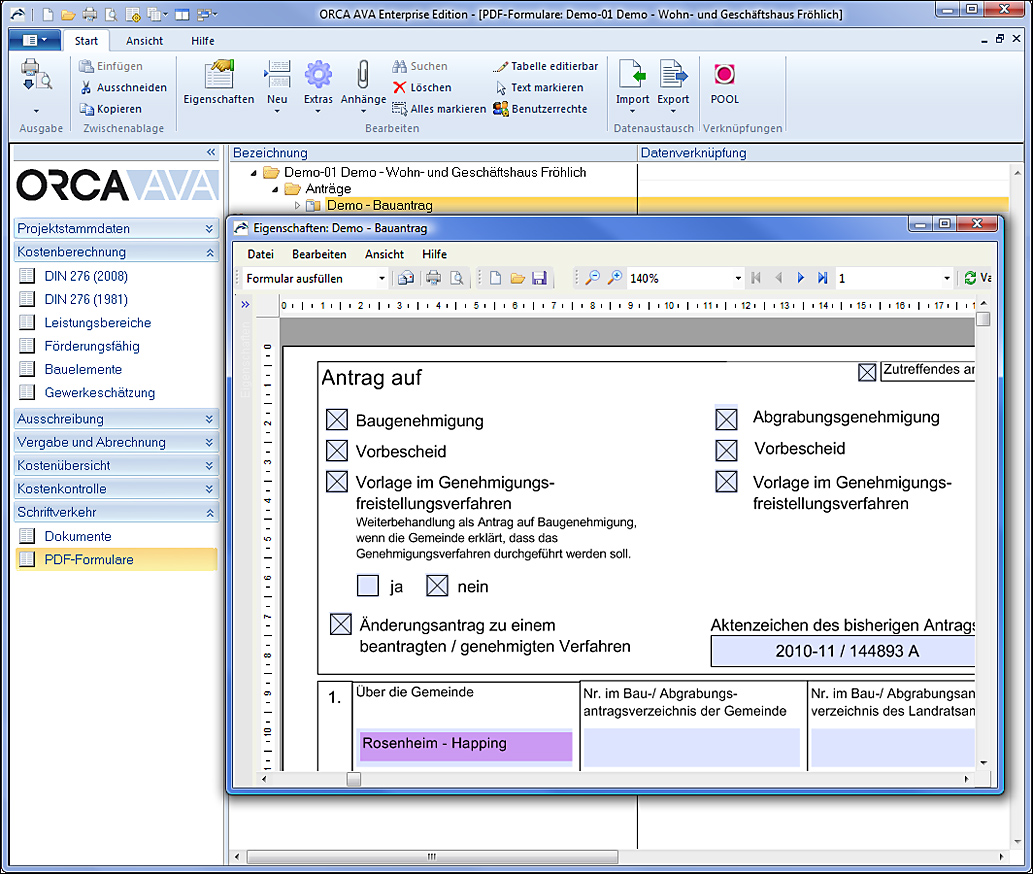Click the Extras gear icon
The width and height of the screenshot is (1033, 874).
(x=318, y=78)
